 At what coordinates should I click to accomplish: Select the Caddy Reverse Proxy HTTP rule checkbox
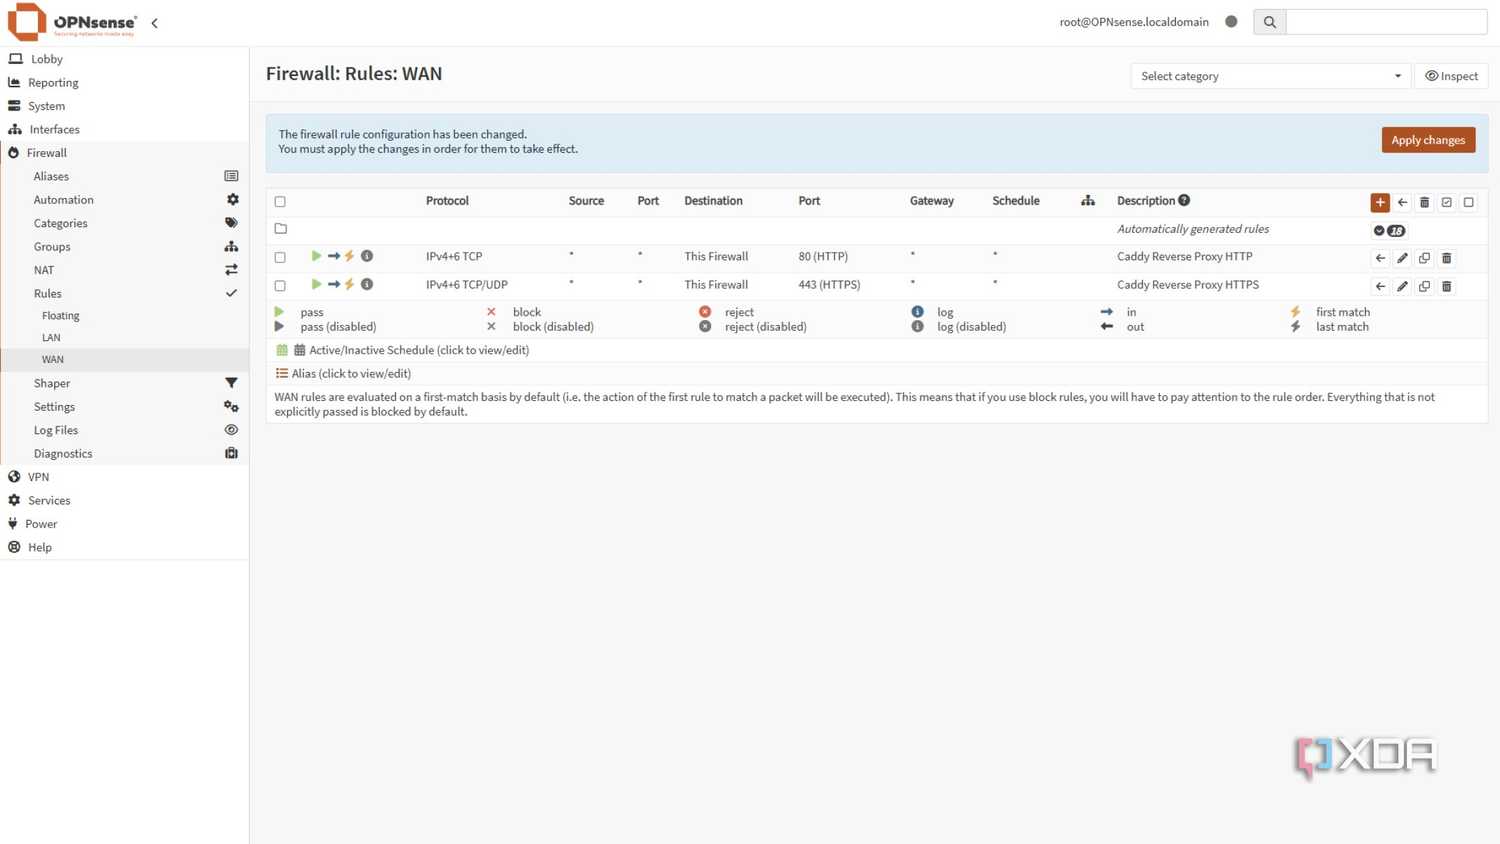coord(280,258)
